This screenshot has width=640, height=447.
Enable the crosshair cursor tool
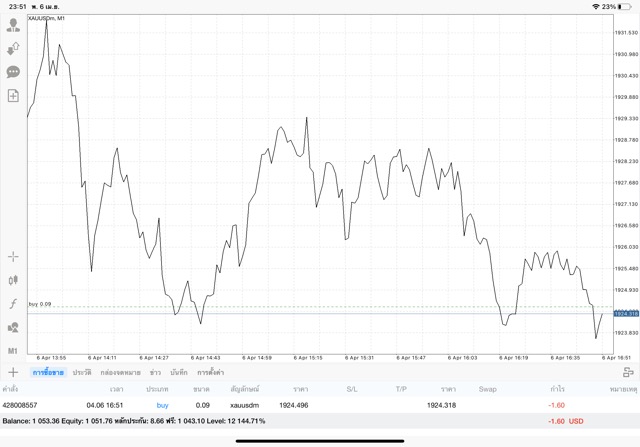pyautogui.click(x=13, y=257)
